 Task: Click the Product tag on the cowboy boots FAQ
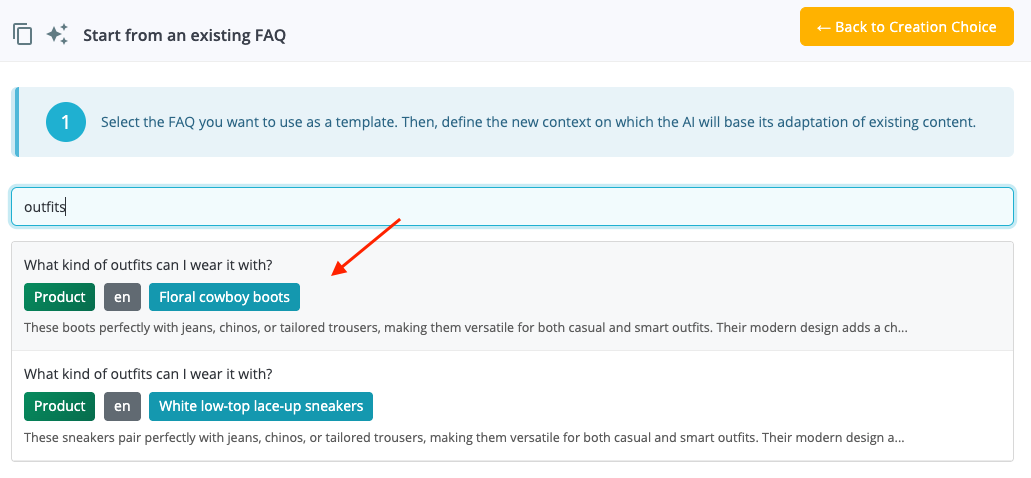(60, 297)
